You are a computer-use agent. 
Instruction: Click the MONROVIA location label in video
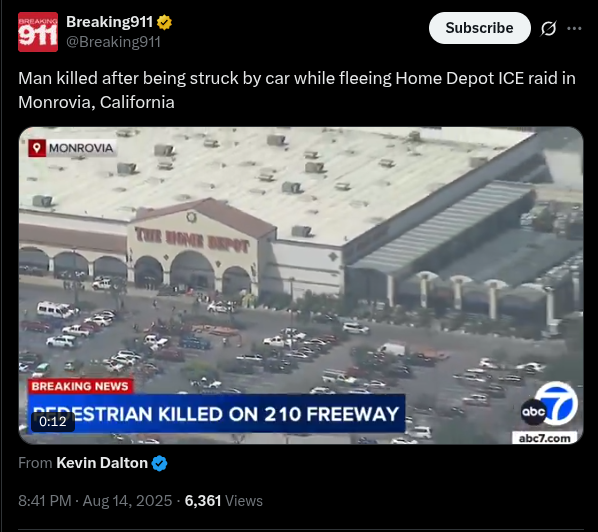(x=81, y=148)
